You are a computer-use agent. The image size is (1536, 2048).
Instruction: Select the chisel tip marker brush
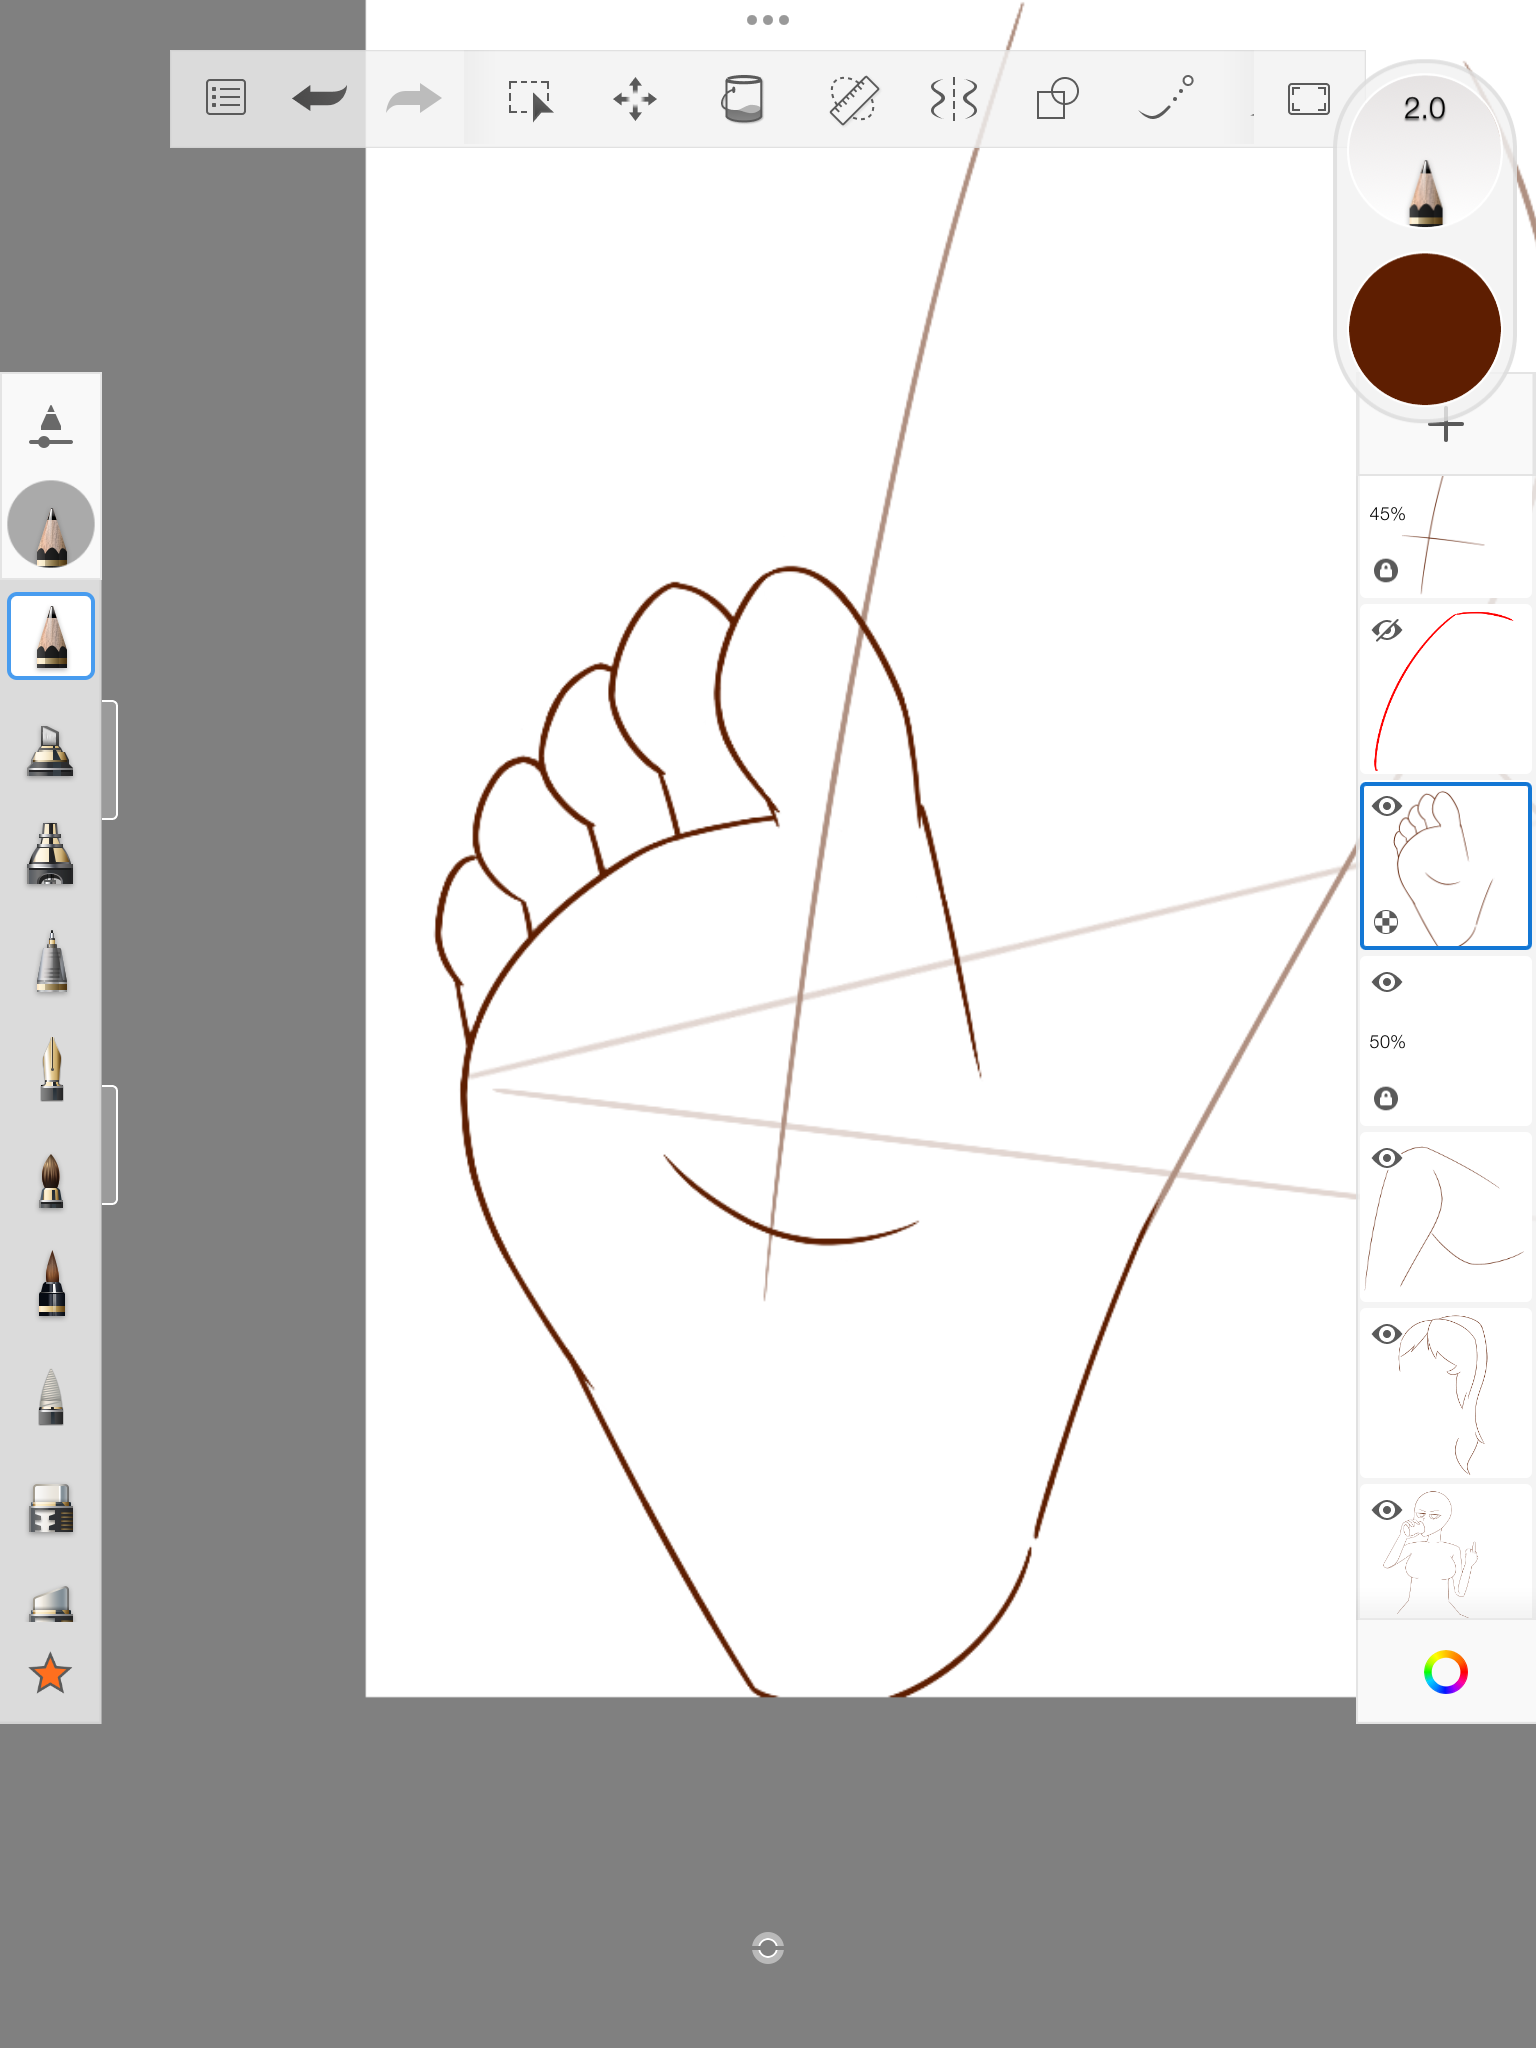(x=51, y=750)
